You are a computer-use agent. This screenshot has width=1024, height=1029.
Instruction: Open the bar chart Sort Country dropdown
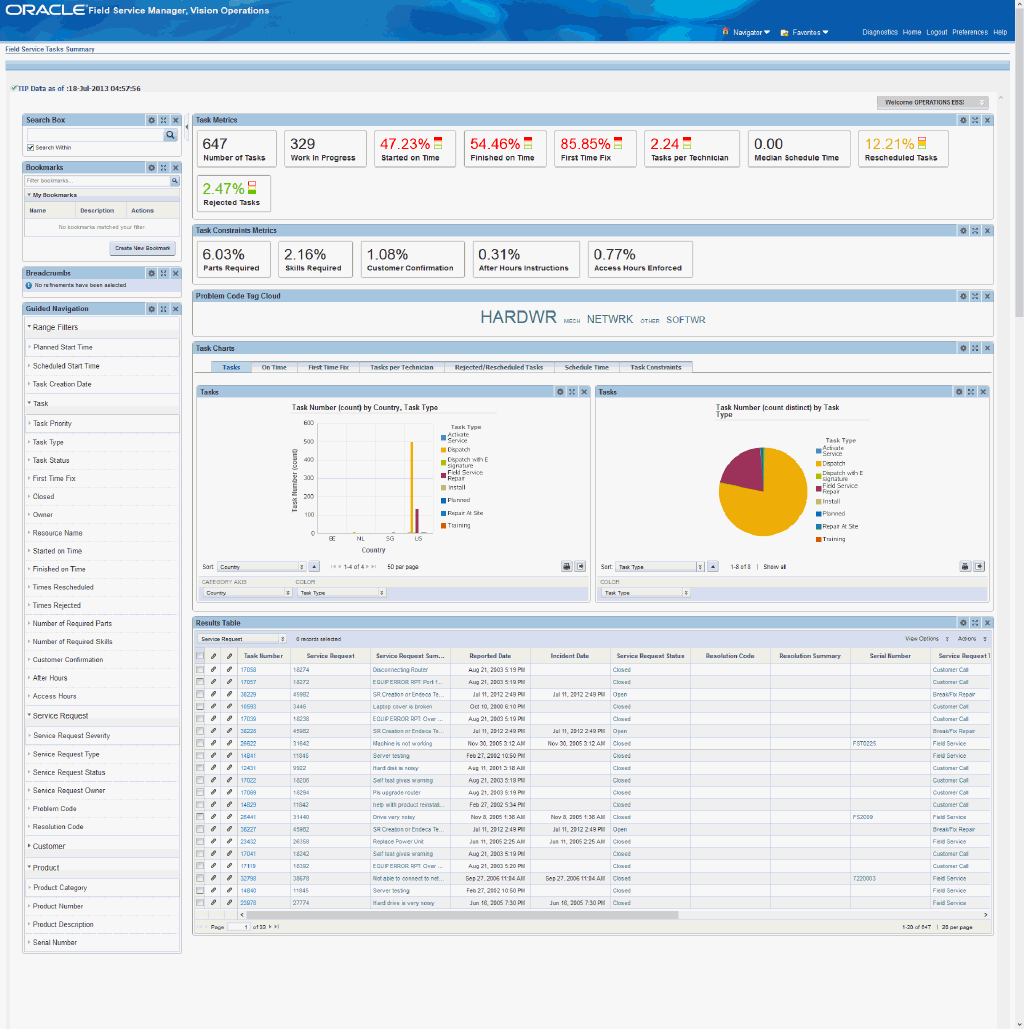pos(261,566)
